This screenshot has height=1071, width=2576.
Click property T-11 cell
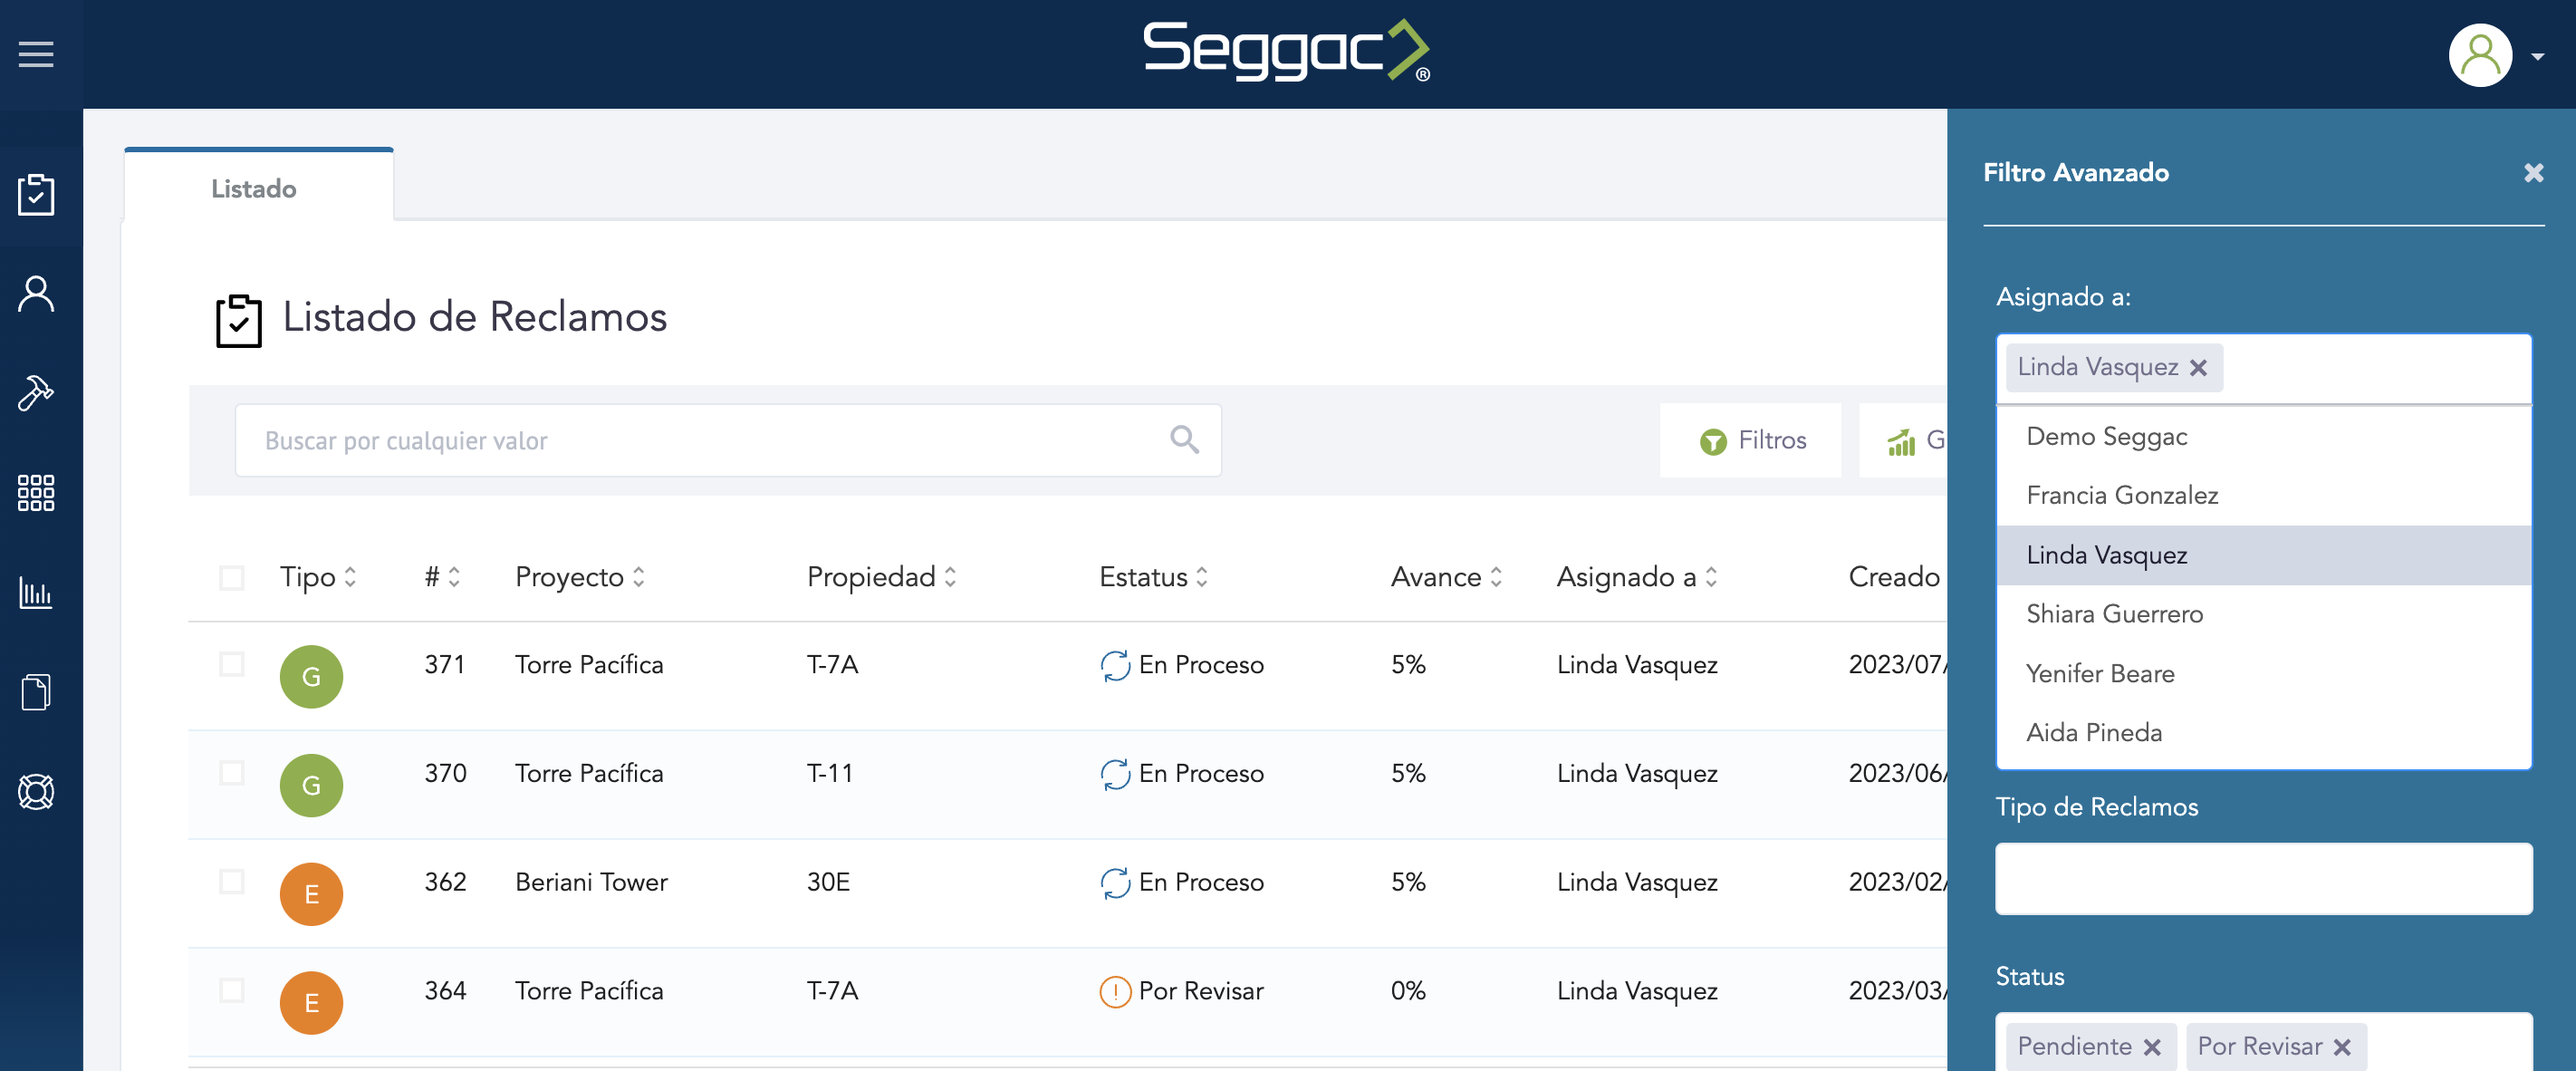pyautogui.click(x=829, y=773)
